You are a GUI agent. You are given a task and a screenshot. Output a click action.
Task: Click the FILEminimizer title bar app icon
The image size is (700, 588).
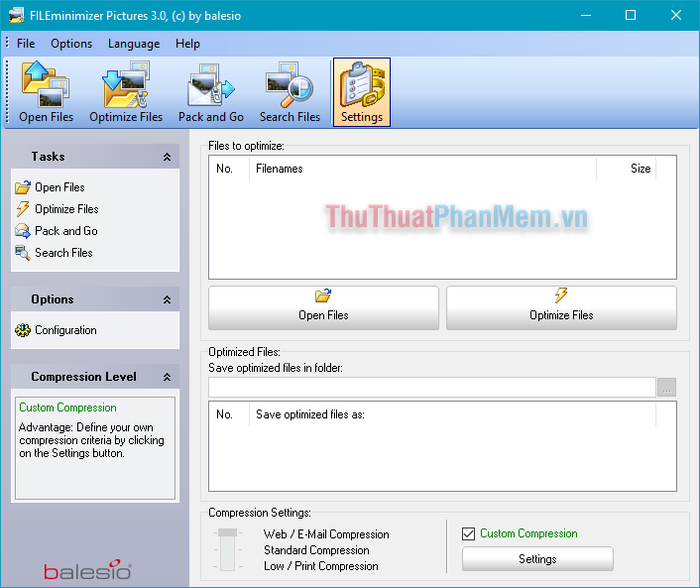[x=16, y=16]
